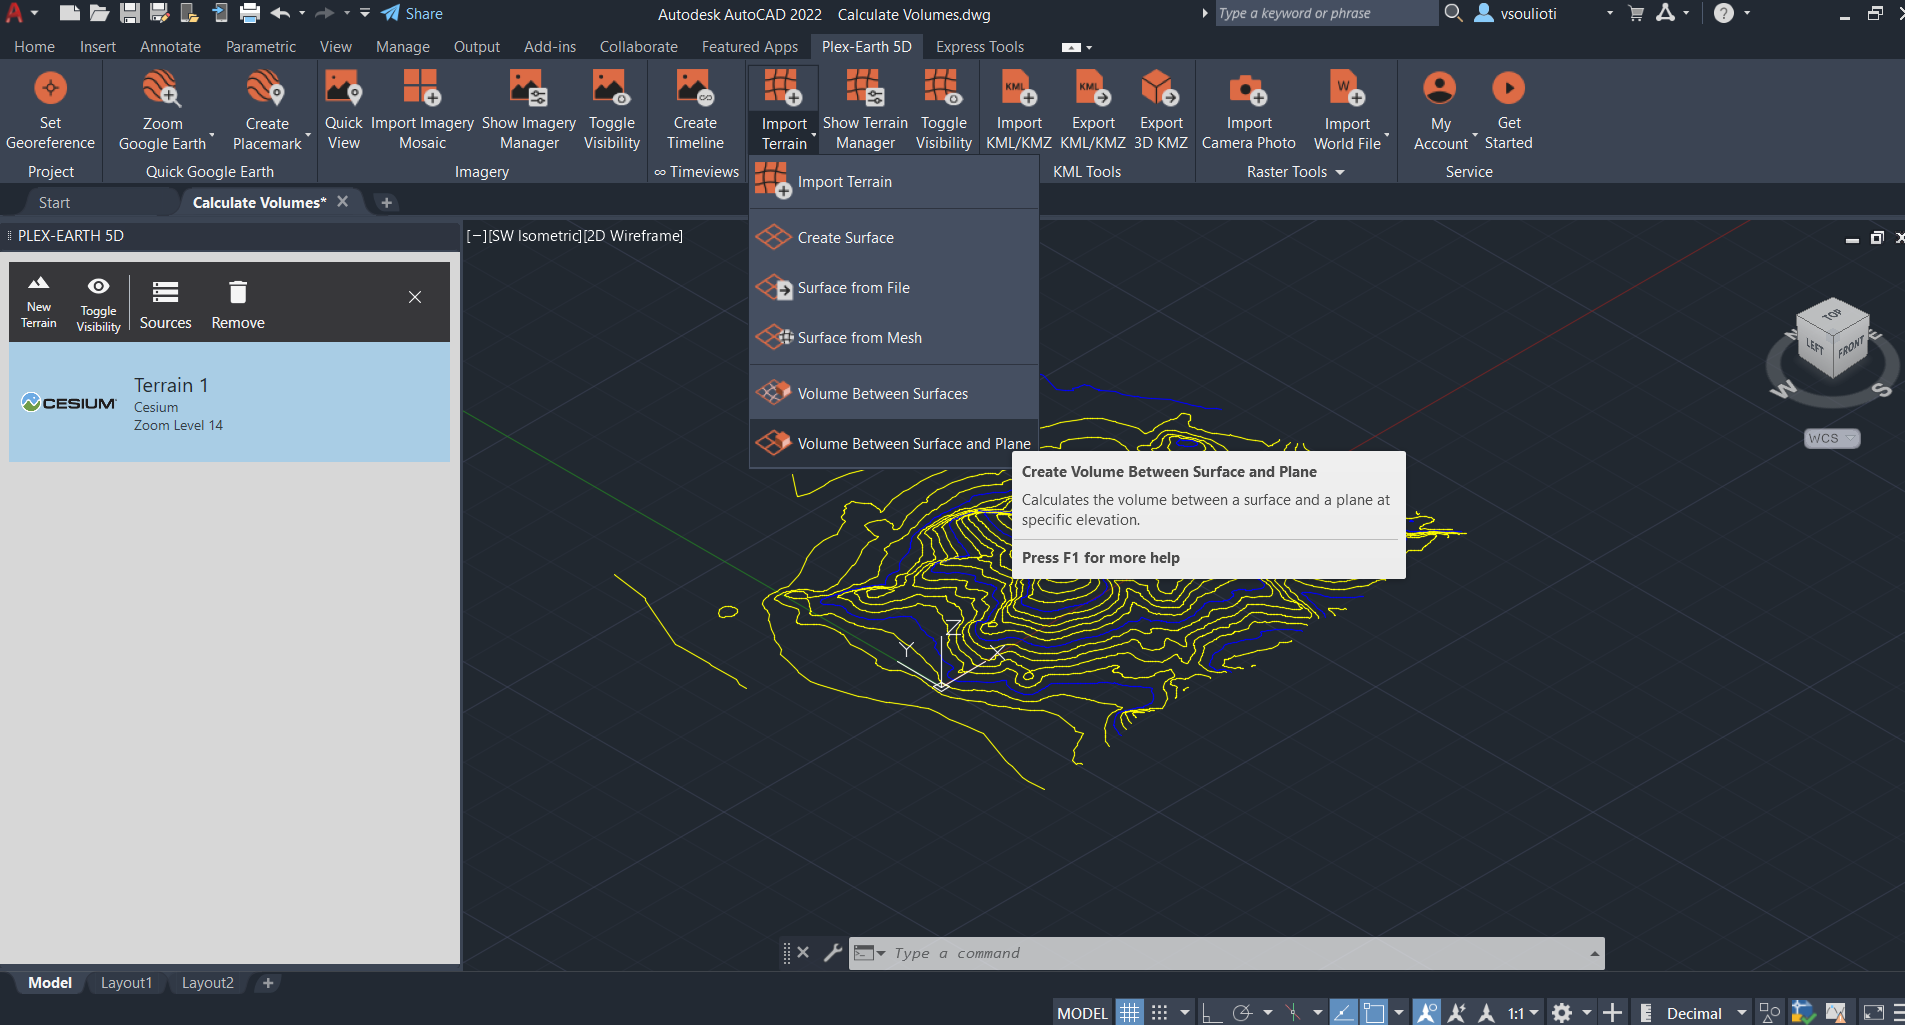Close the Plex-Earth terrain toolbar

[x=415, y=297]
